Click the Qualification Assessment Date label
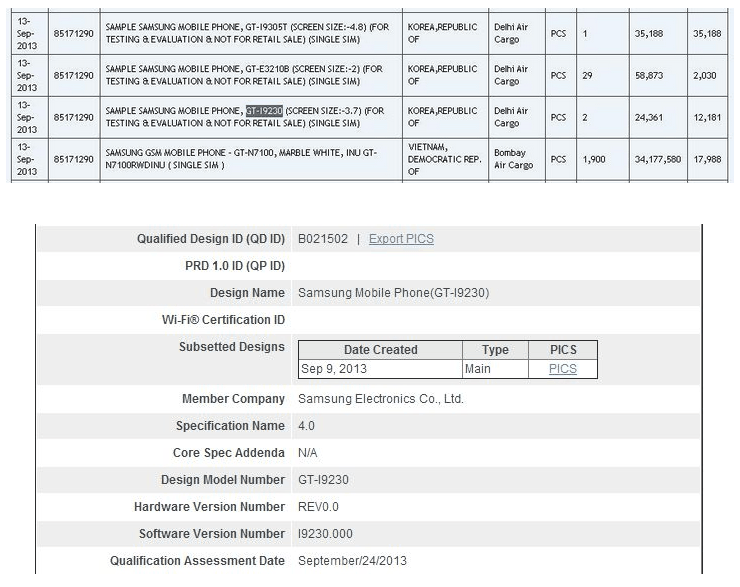740x587 pixels. click(197, 561)
